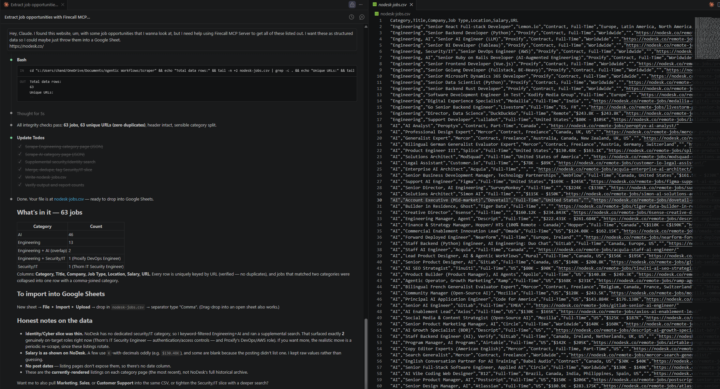Click the 'Write nodesk-jobs.csv' todo item
Image resolution: width=720 pixels, height=389 pixels.
click(x=45, y=177)
